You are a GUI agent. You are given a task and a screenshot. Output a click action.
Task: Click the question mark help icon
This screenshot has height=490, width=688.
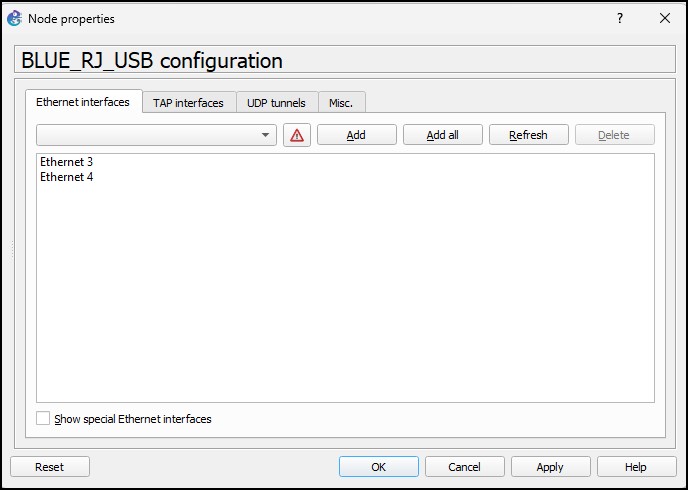(x=620, y=18)
